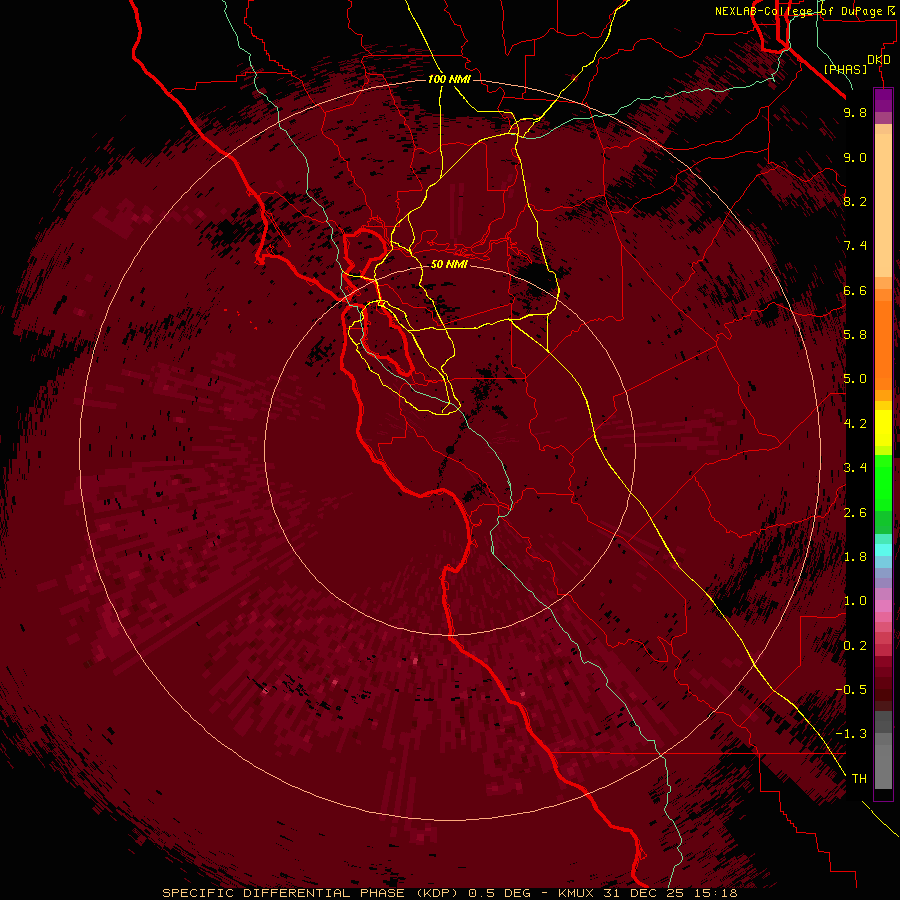The height and width of the screenshot is (900, 900).
Task: Click the 2.6 scale value
Action: [x=855, y=513]
